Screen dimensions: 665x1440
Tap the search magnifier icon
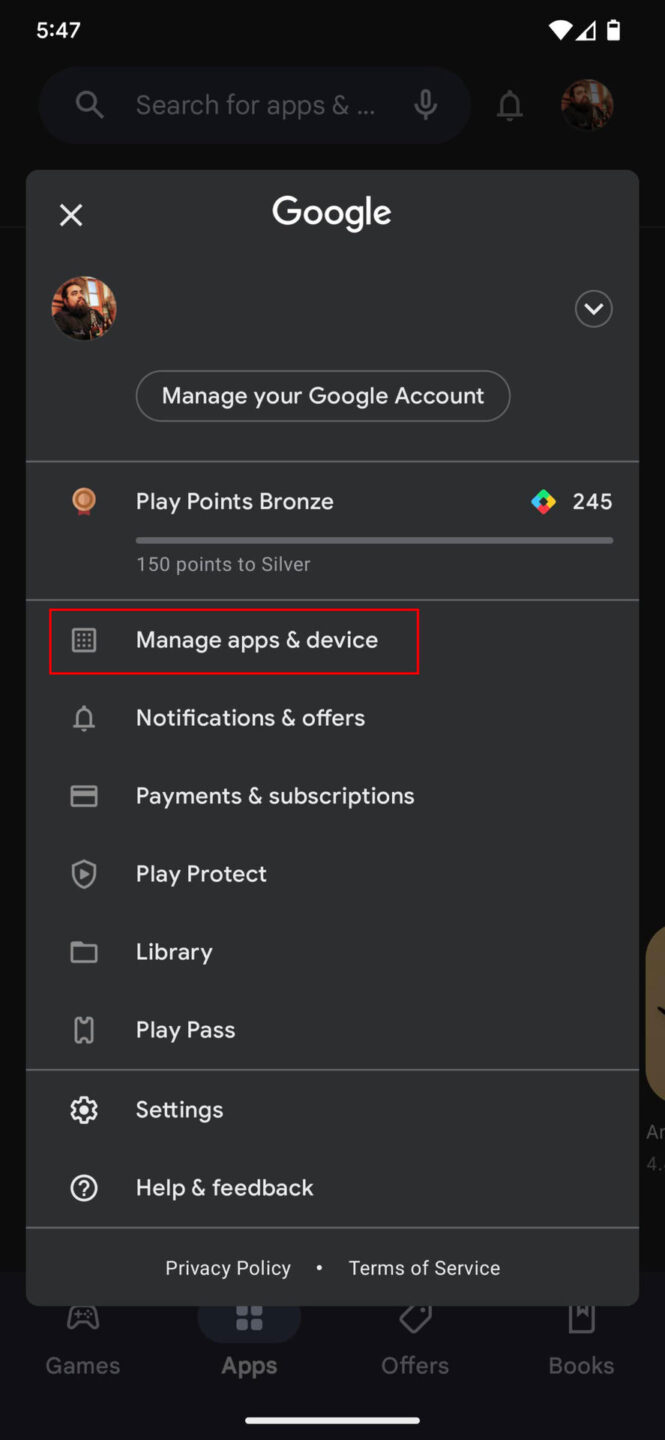click(89, 104)
